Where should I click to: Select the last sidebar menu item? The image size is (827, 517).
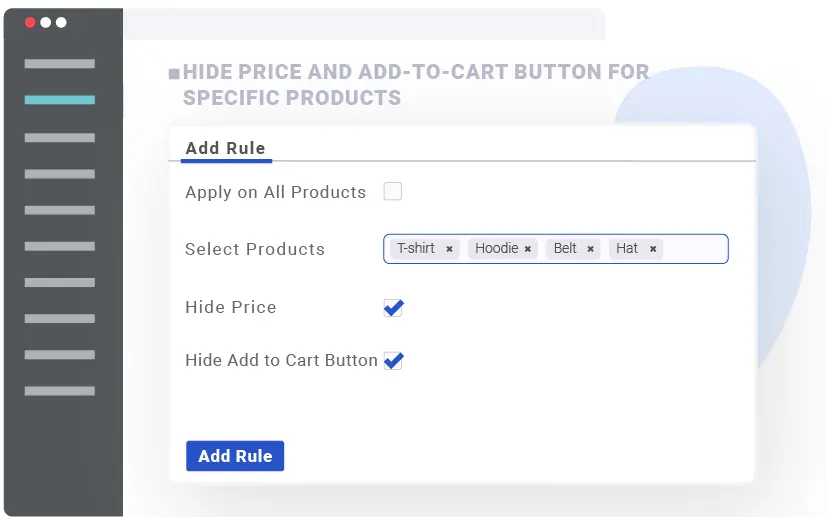coord(60,391)
